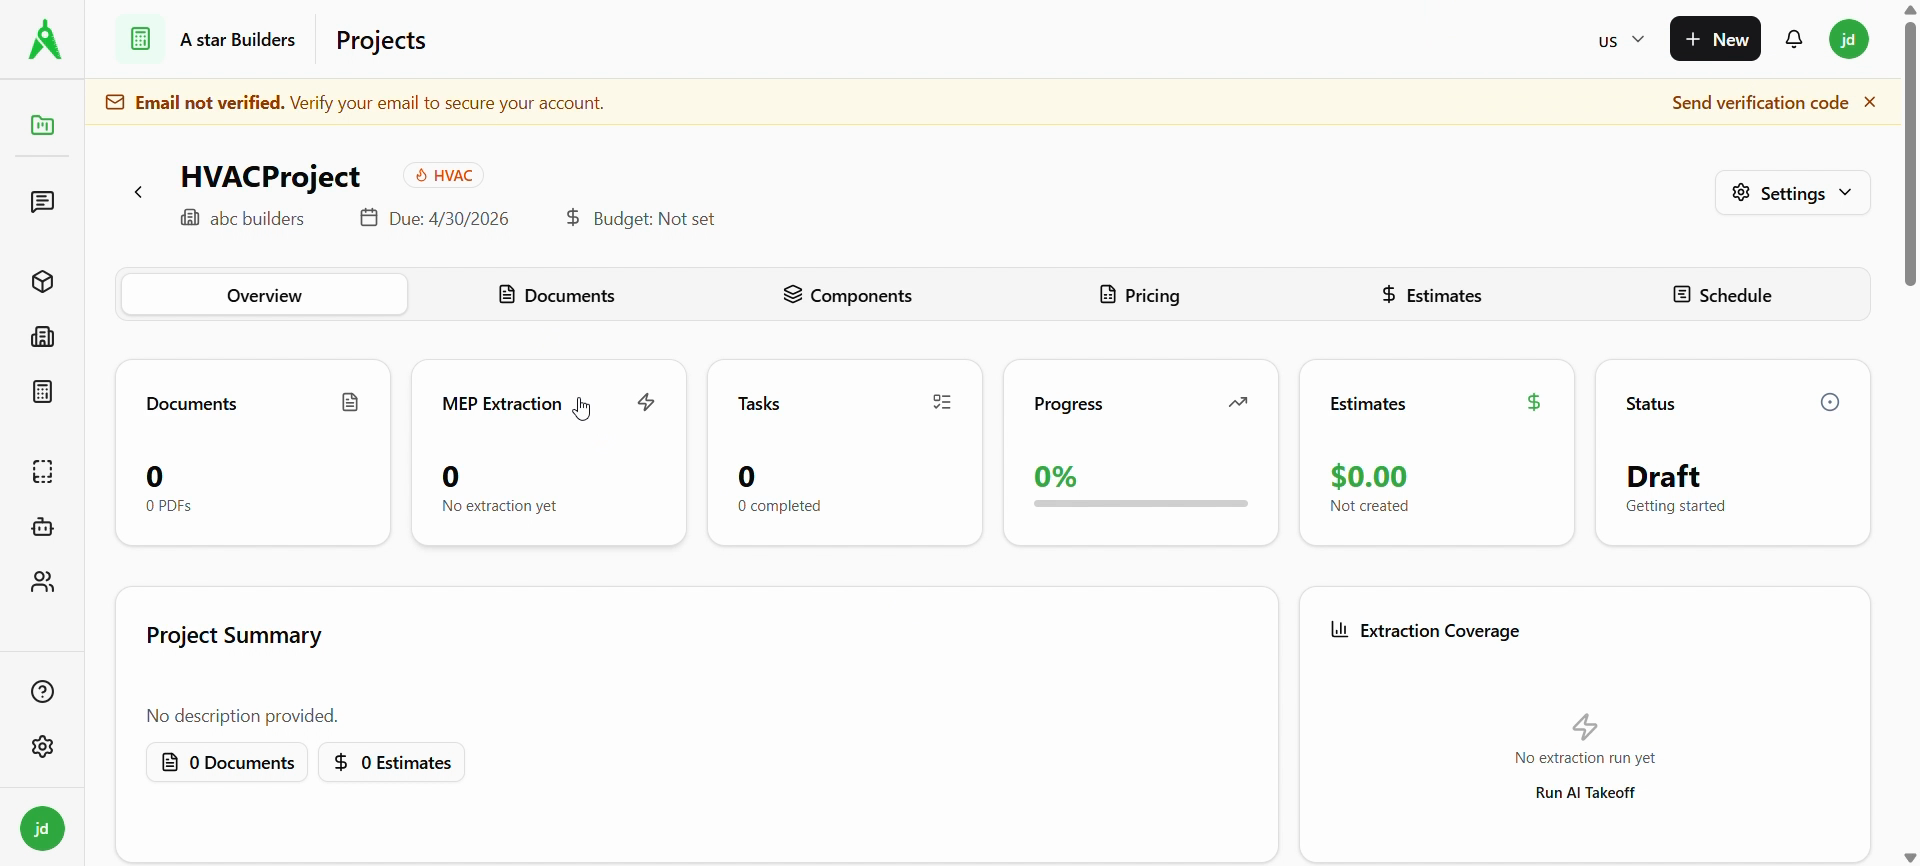Image resolution: width=1920 pixels, height=866 pixels.
Task: Switch to the Estimates tab
Action: tap(1431, 295)
